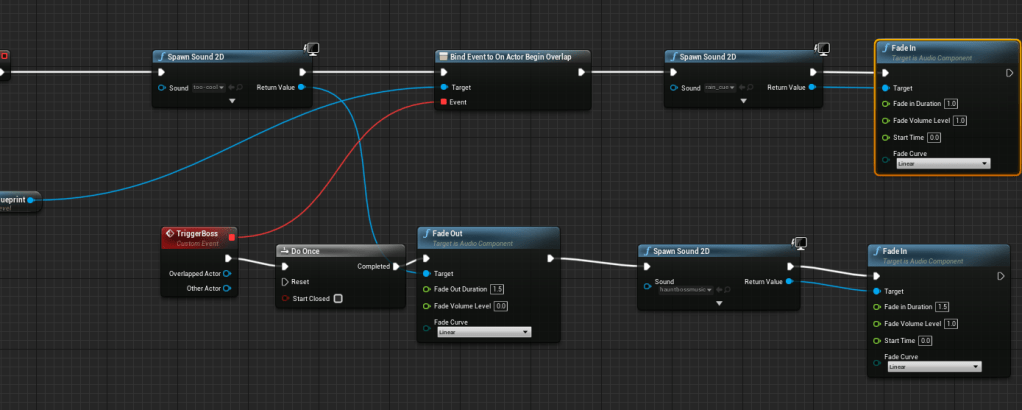Viewport: 1022px width, 410px height.
Task: Click the Other Actor output pin
Action: pyautogui.click(x=227, y=289)
